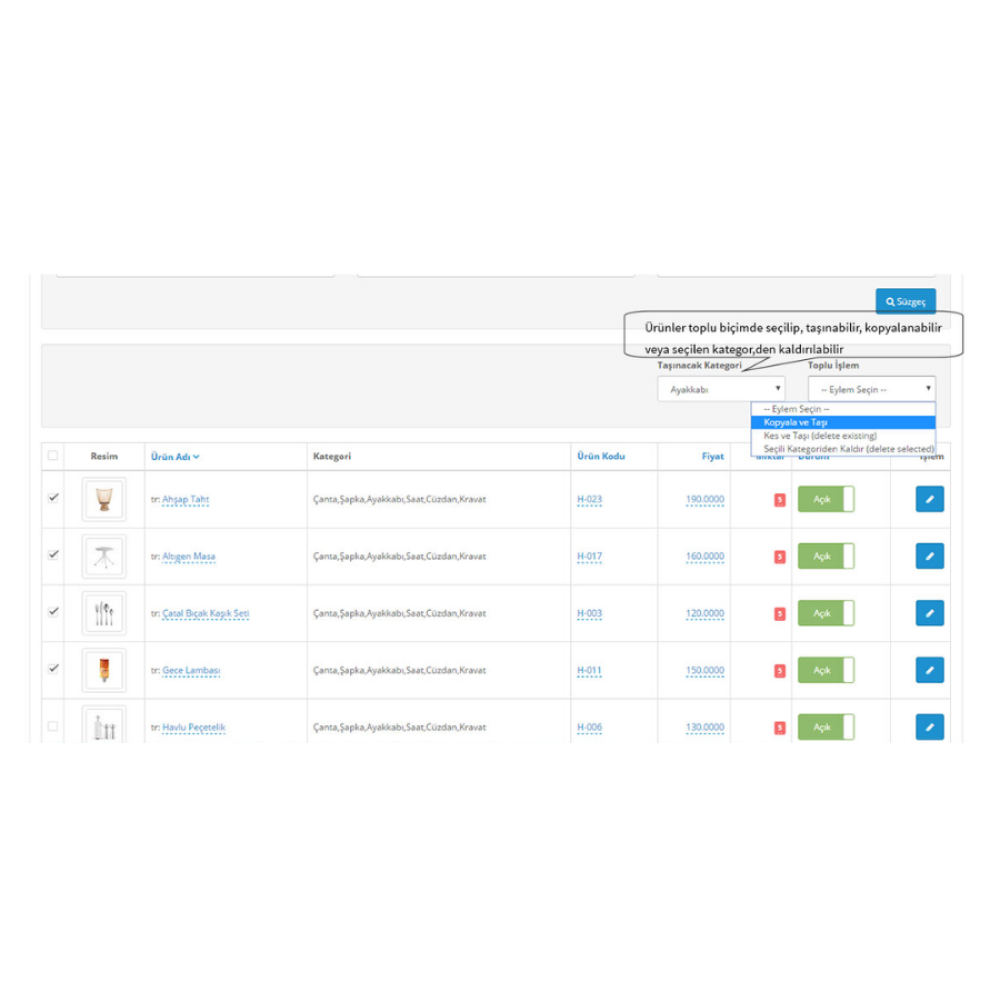The height and width of the screenshot is (1000, 1000).
Task: Open the H-023 product code link
Action: pyautogui.click(x=589, y=498)
